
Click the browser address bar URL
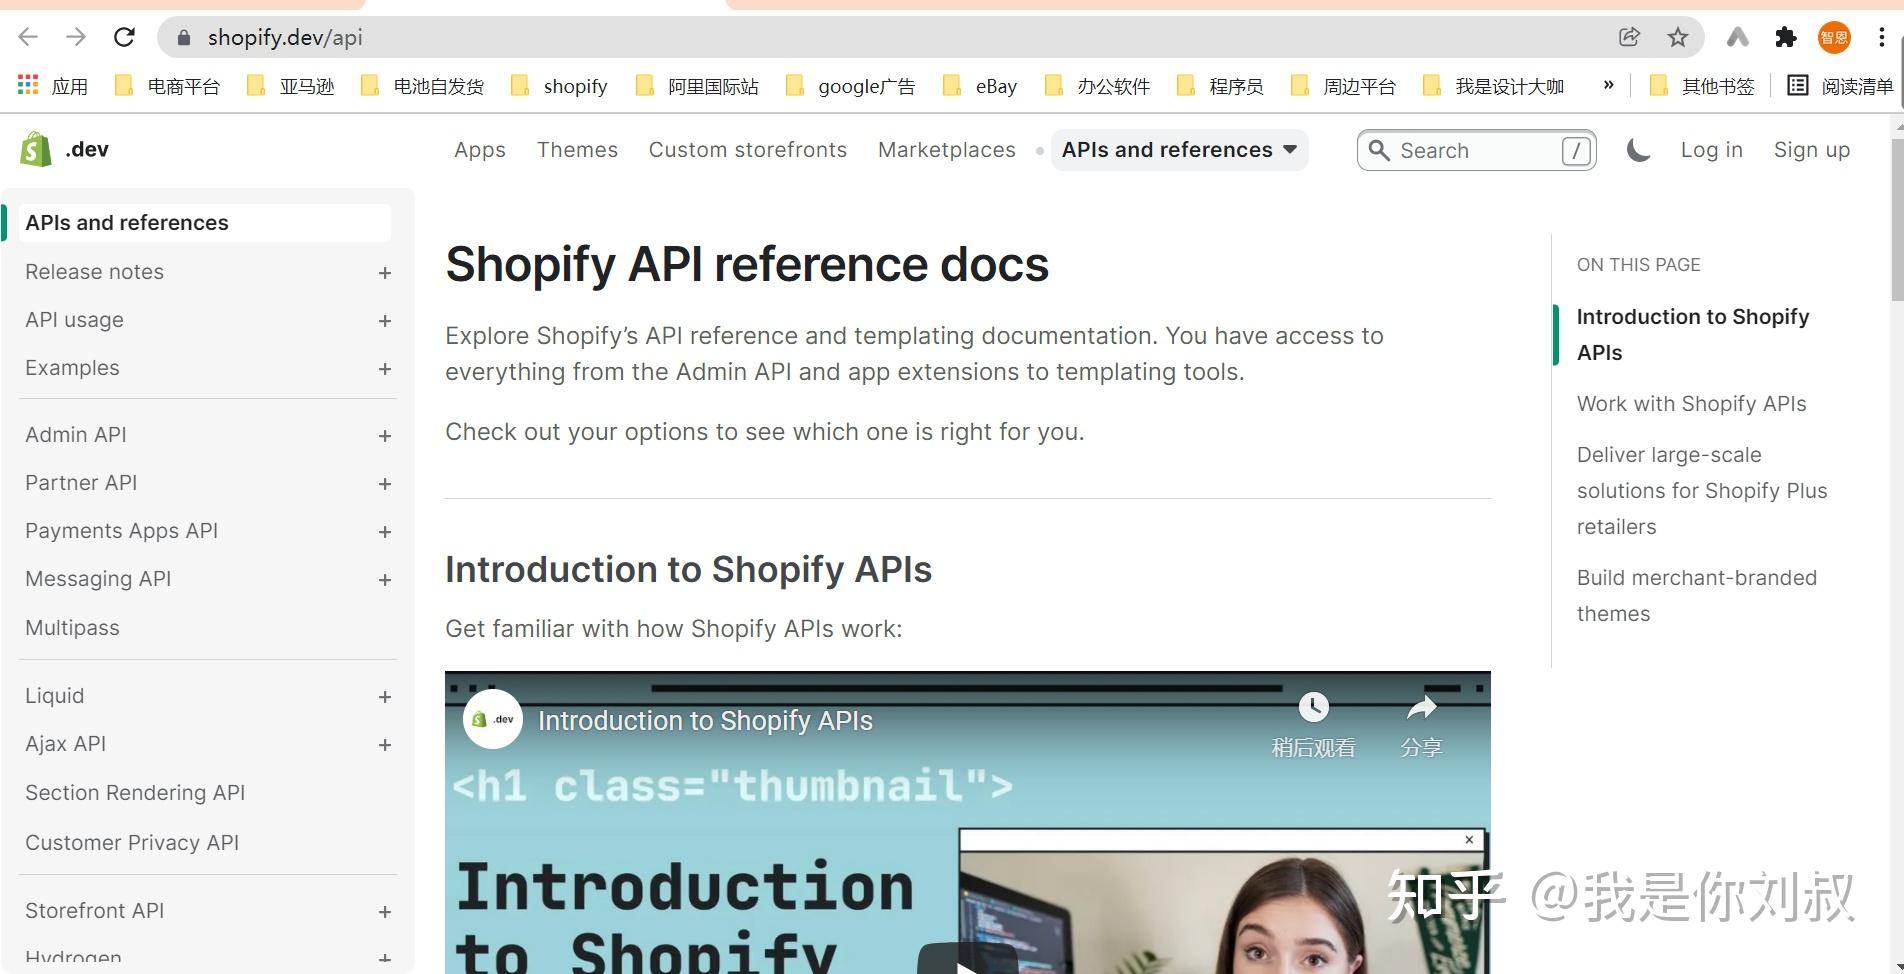click(285, 38)
